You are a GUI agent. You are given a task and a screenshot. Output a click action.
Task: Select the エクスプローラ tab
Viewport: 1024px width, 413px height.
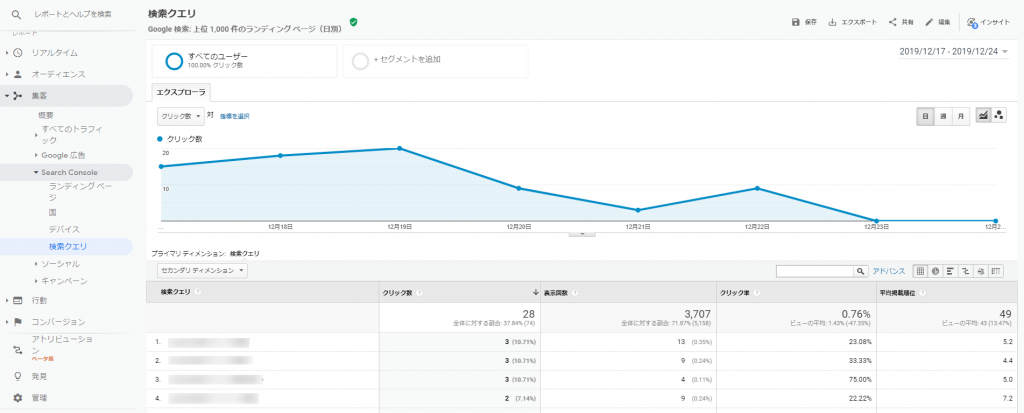click(x=181, y=92)
